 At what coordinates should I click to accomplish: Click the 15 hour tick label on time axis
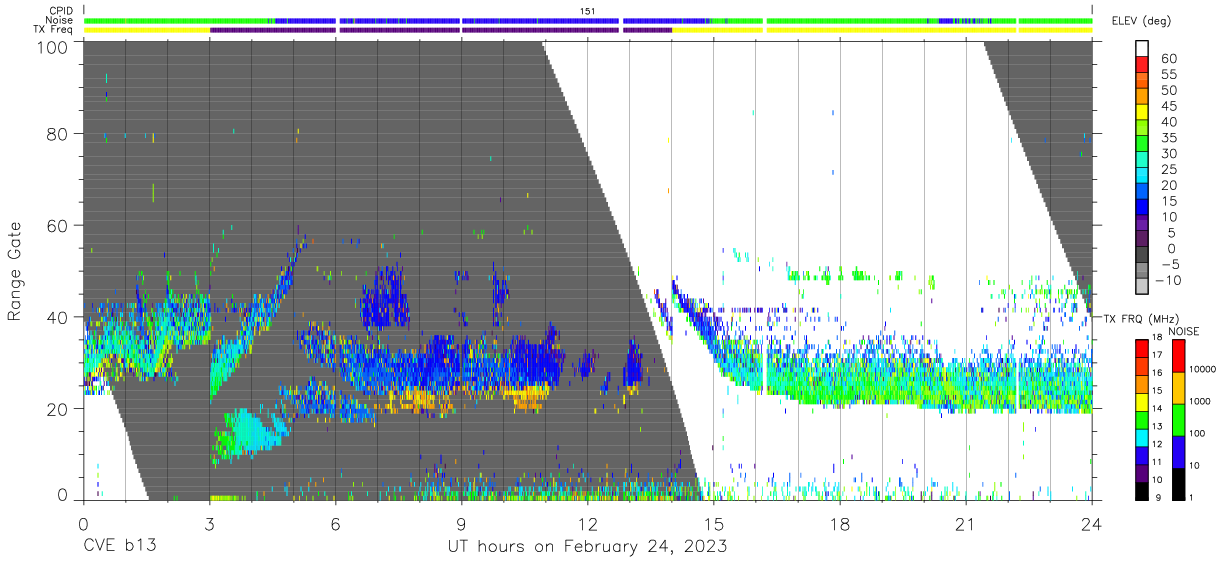pos(714,524)
